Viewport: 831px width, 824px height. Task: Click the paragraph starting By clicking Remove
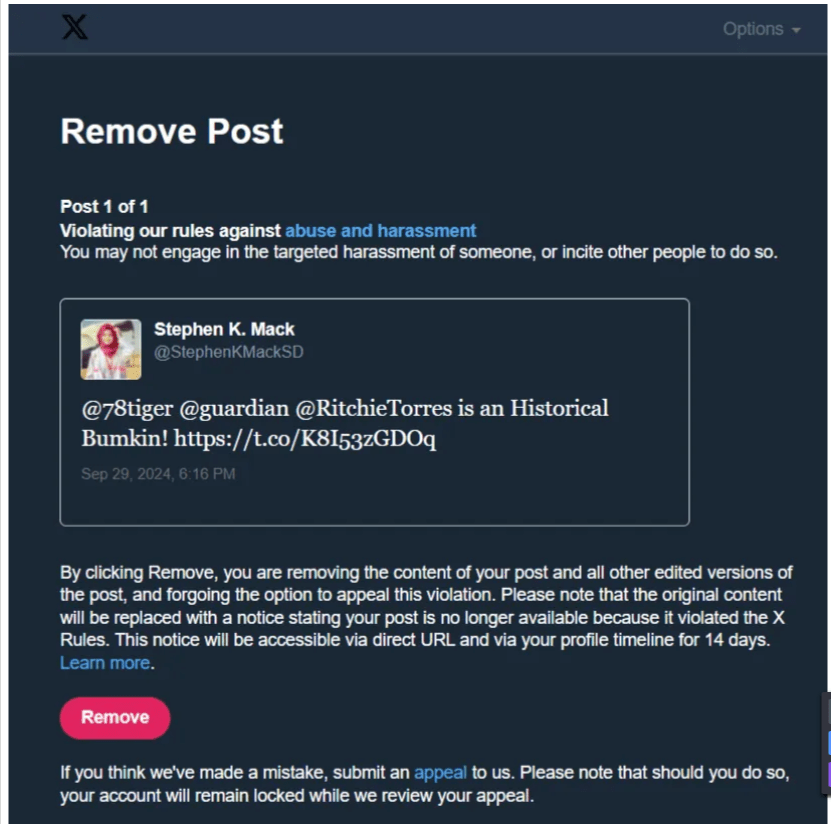click(x=426, y=617)
